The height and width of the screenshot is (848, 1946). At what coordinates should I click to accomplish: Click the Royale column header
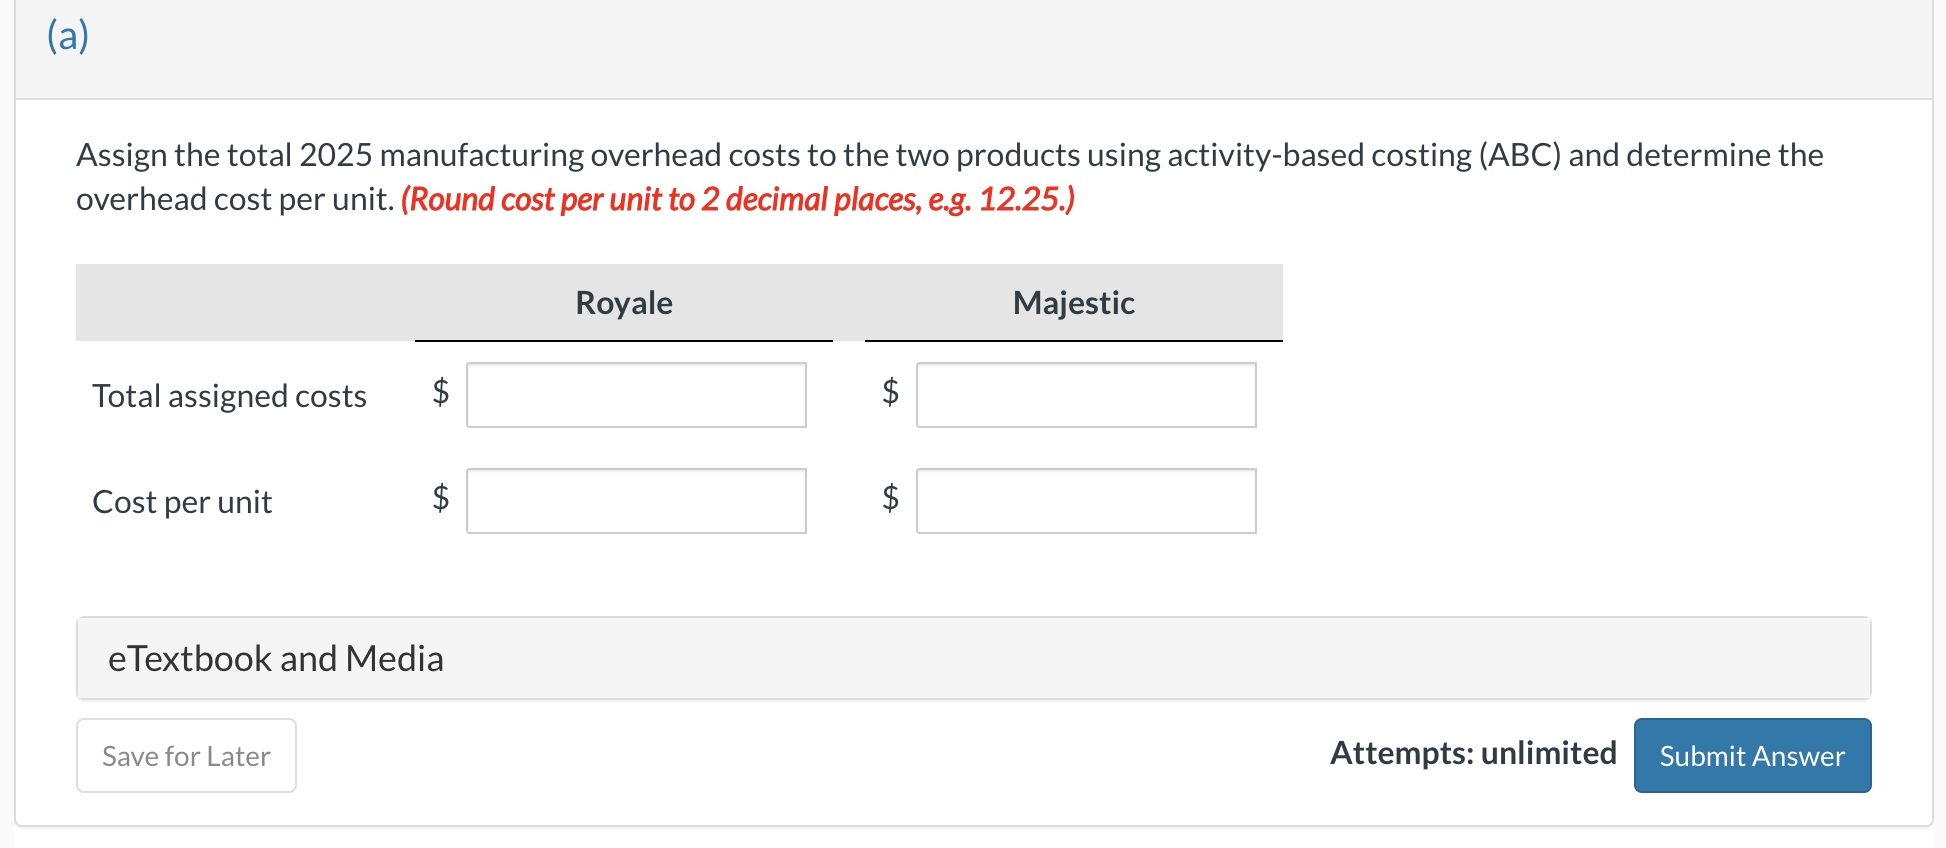pyautogui.click(x=623, y=302)
